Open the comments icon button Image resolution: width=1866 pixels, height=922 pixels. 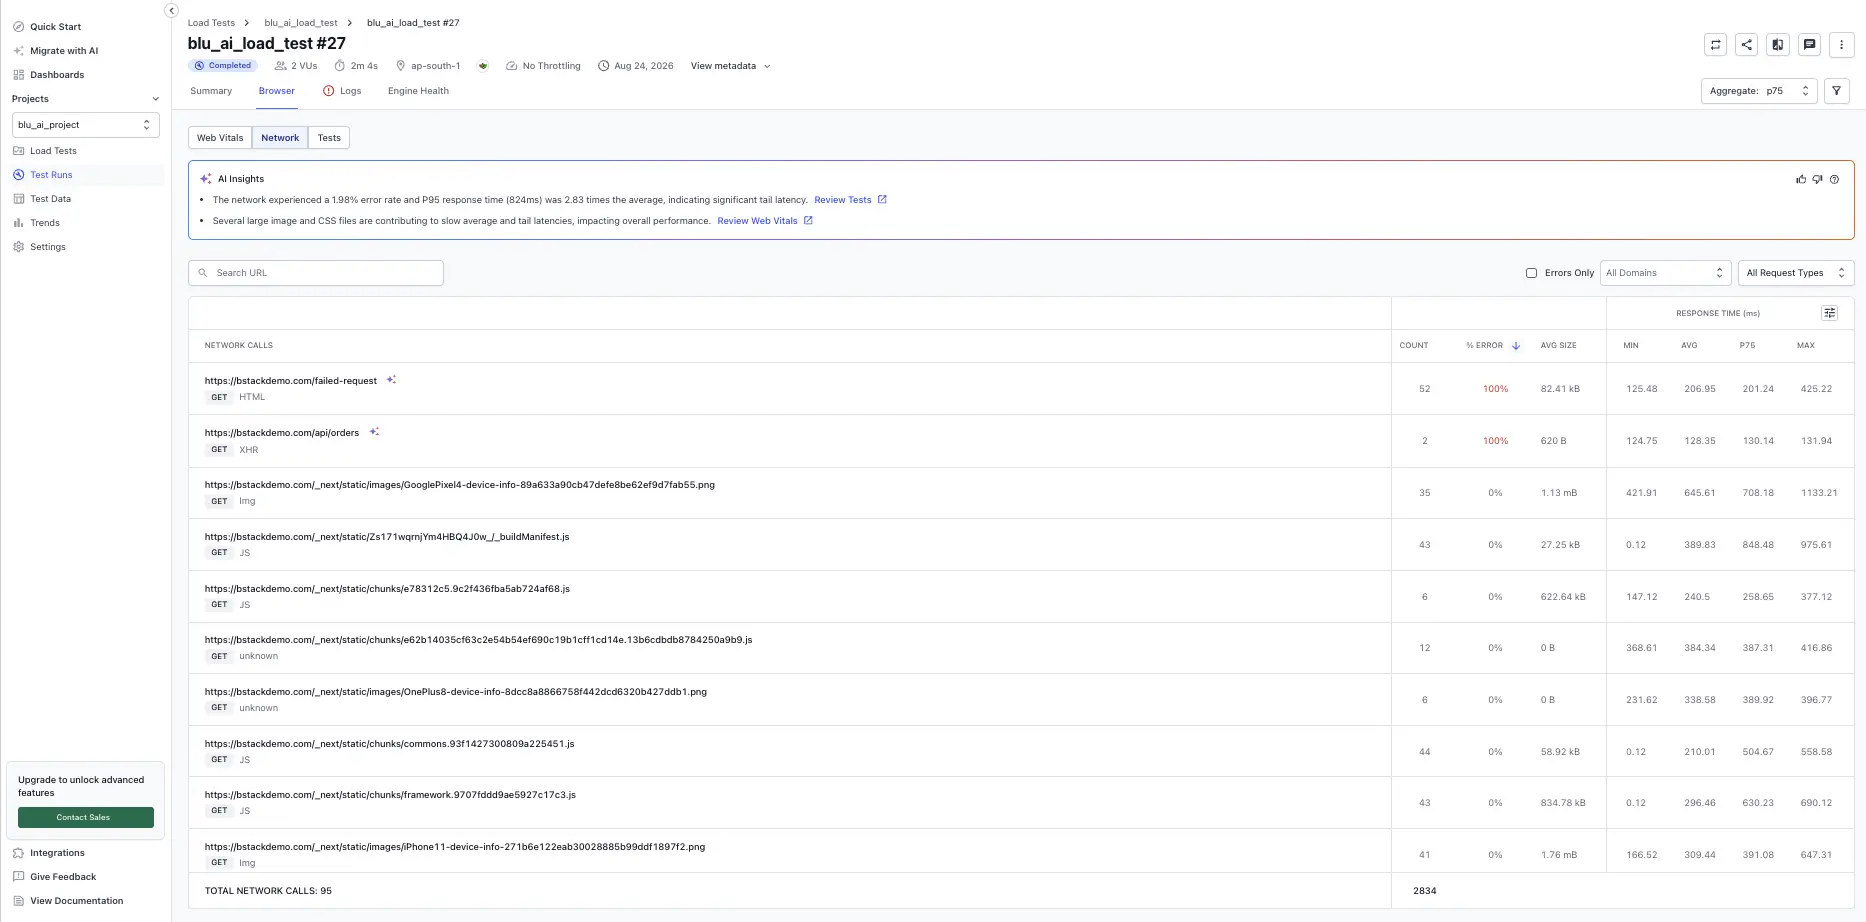[1809, 44]
